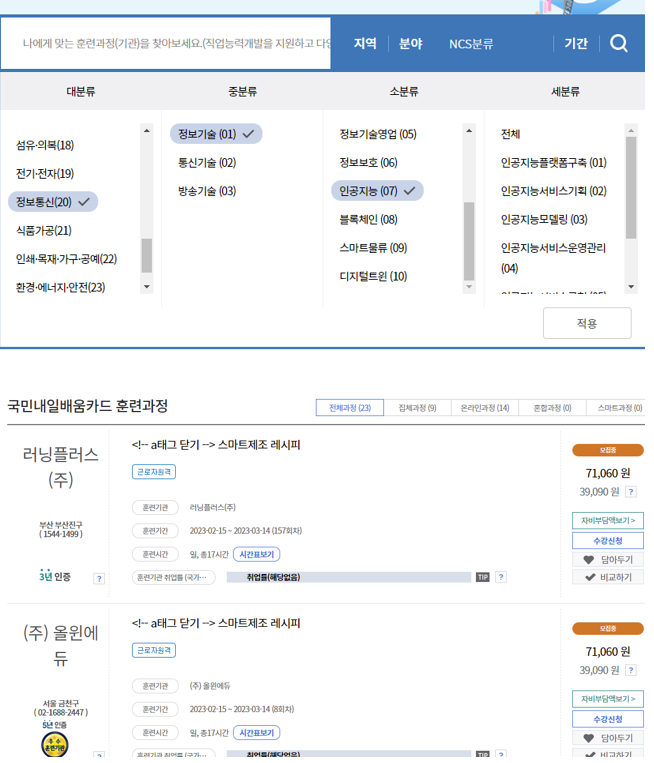Image resolution: width=654 pixels, height=763 pixels.
Task: Click heart 담아두기 for 올원에듀 course
Action: [608, 738]
